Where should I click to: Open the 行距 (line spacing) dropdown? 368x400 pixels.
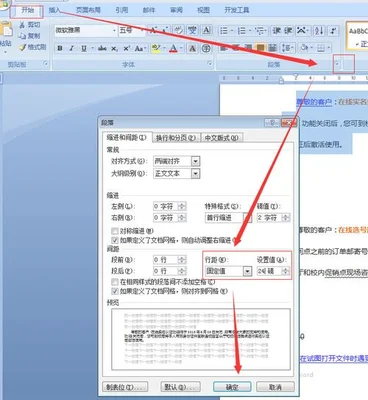[247, 271]
